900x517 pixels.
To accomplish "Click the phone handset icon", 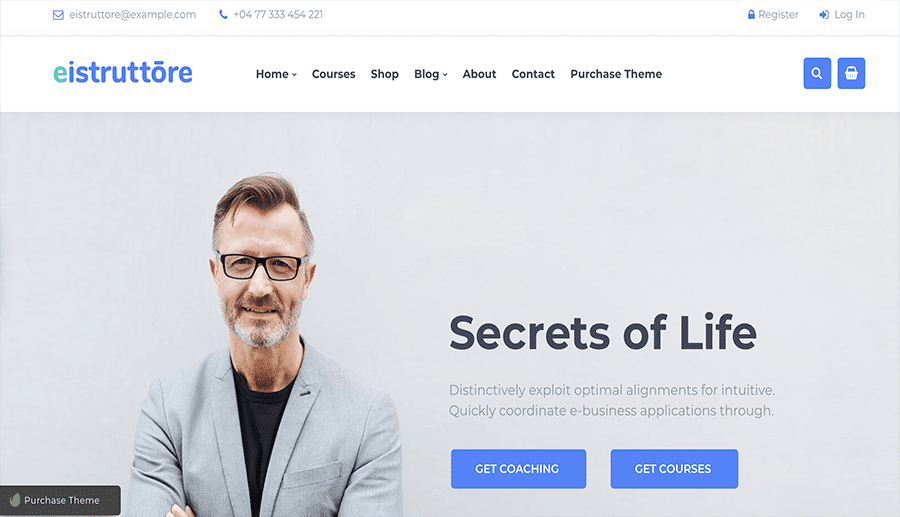I will point(223,14).
